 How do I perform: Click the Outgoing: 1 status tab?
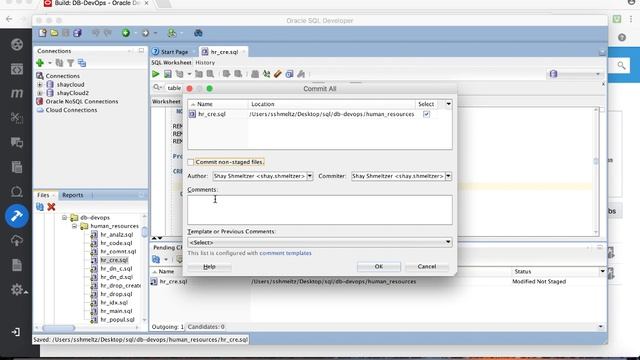point(167,327)
